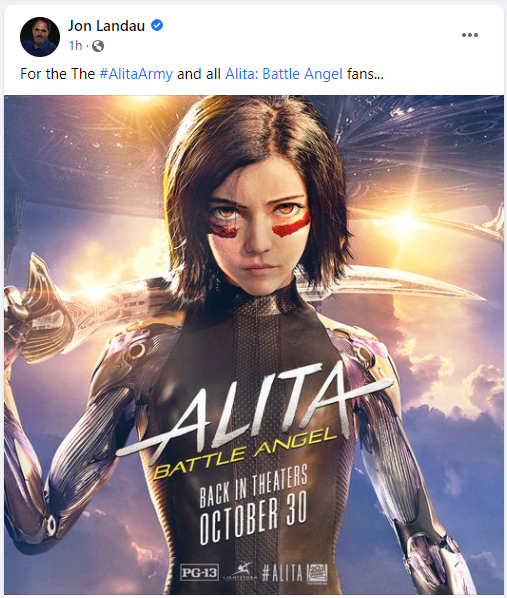Follow the #AlitaArmy hashtag link

point(136,74)
